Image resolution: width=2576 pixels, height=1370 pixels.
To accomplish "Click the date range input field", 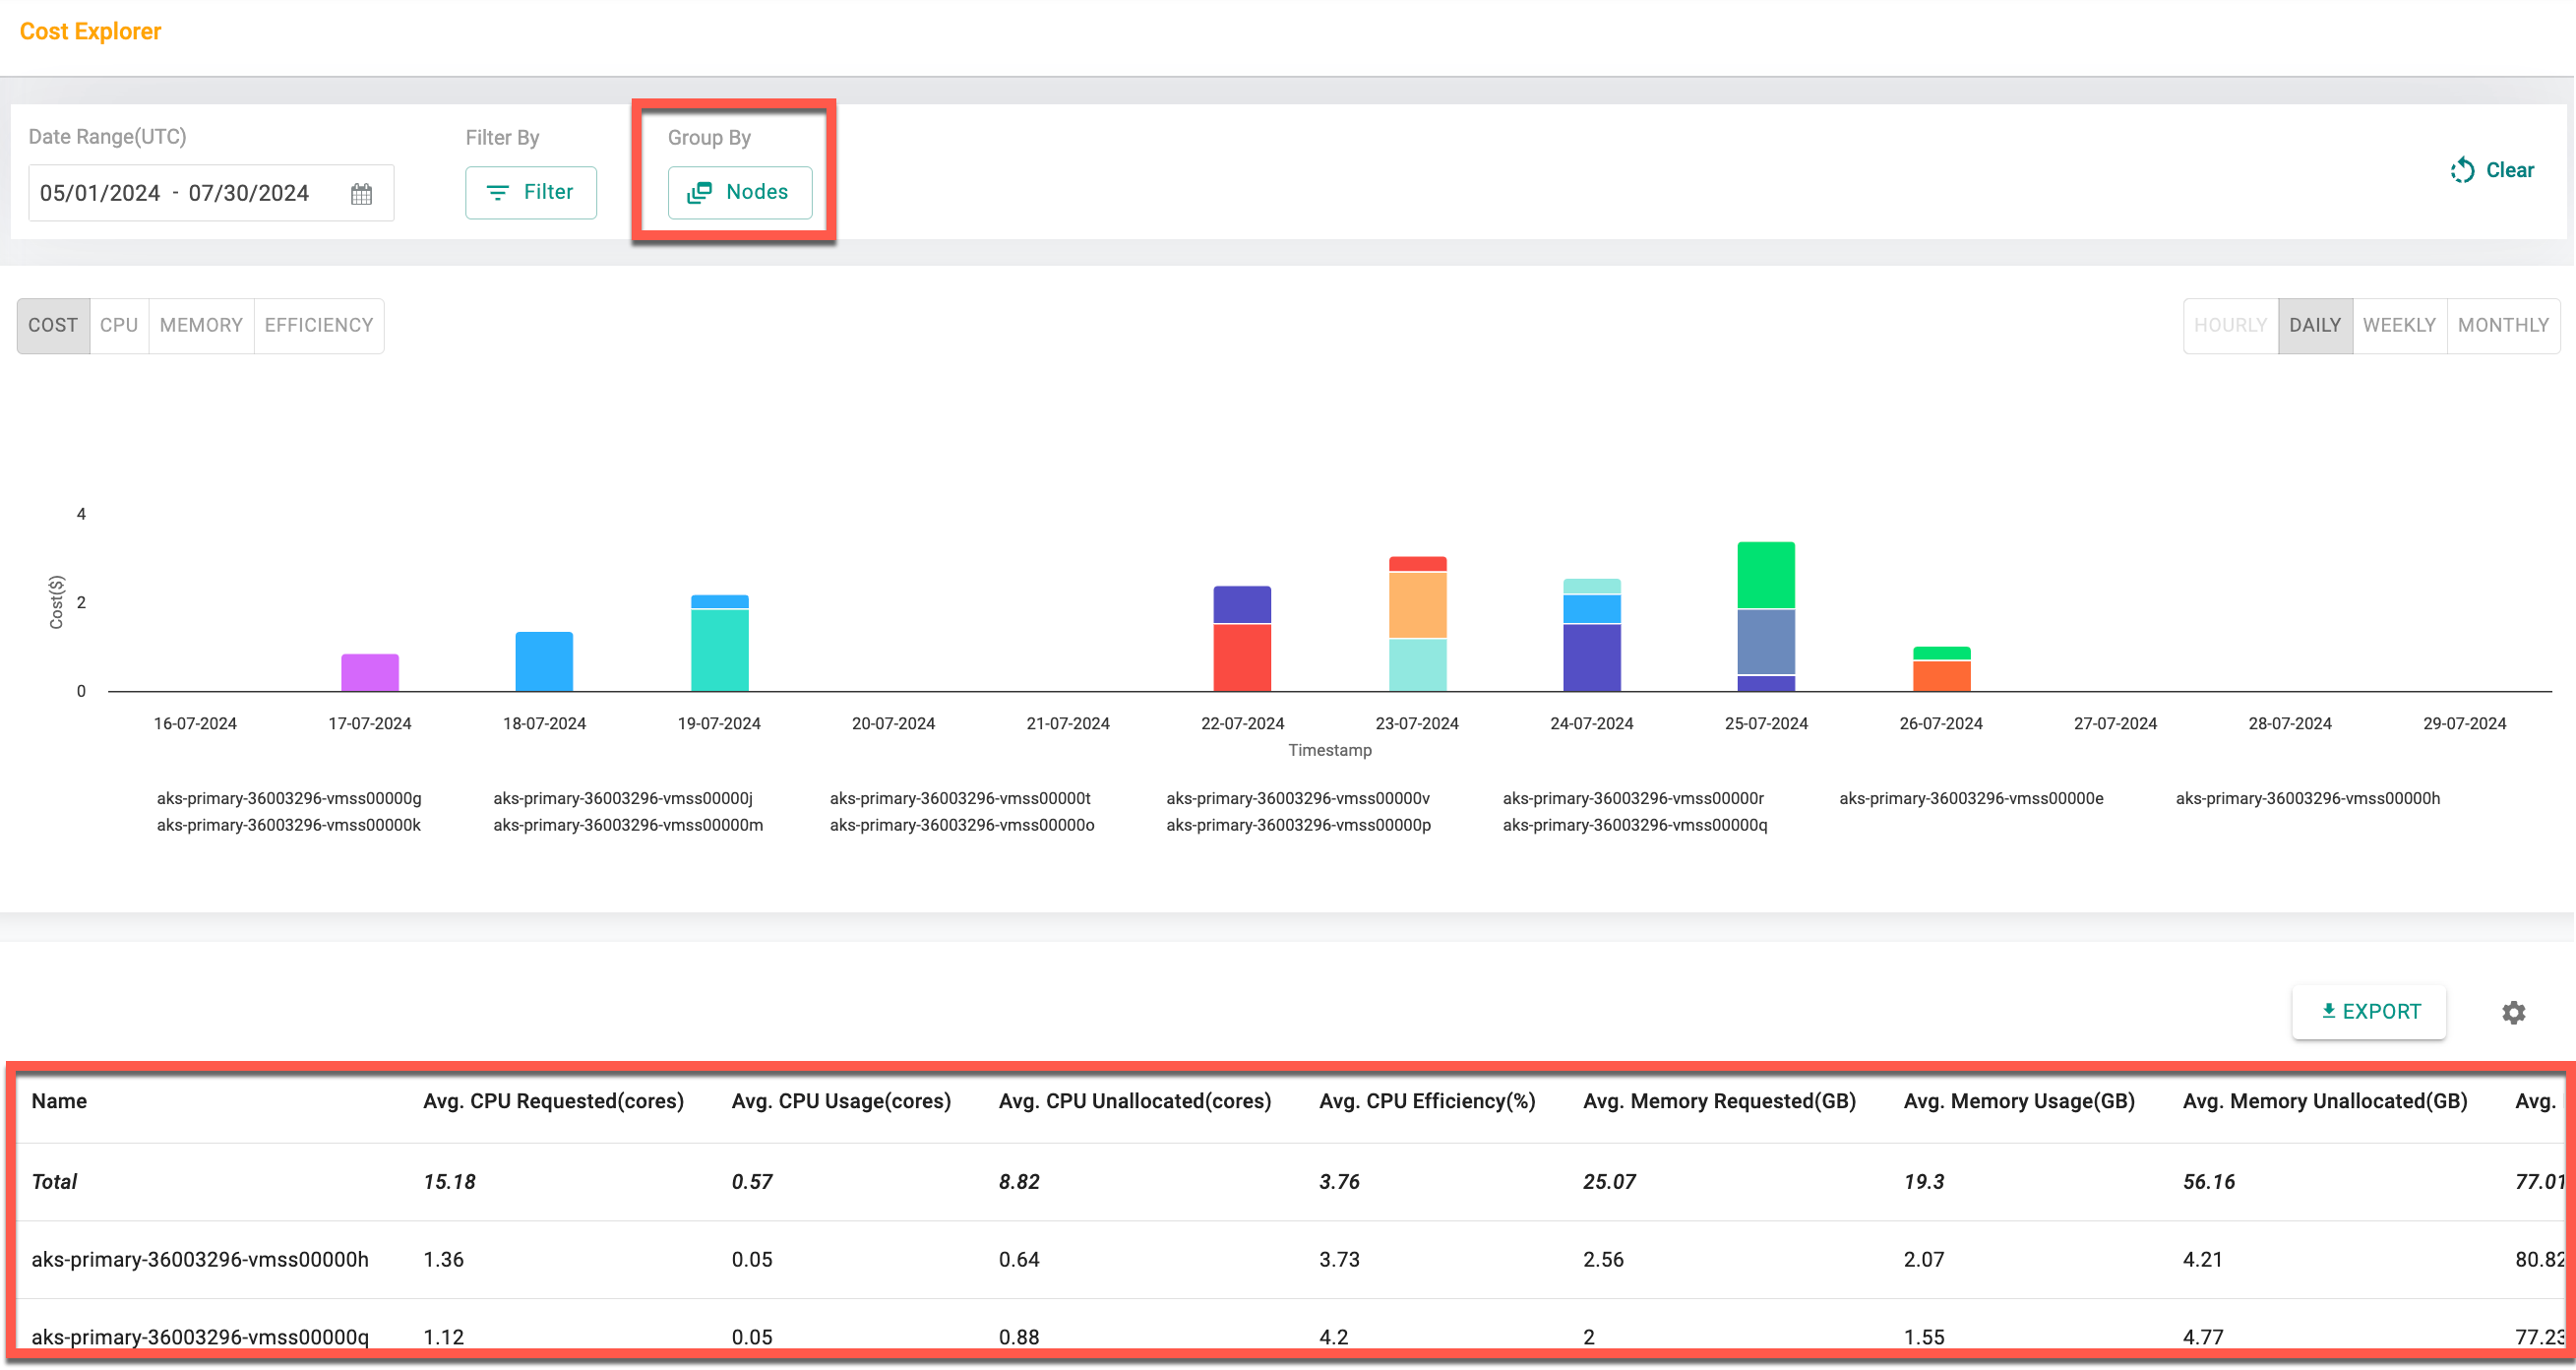I will [205, 193].
